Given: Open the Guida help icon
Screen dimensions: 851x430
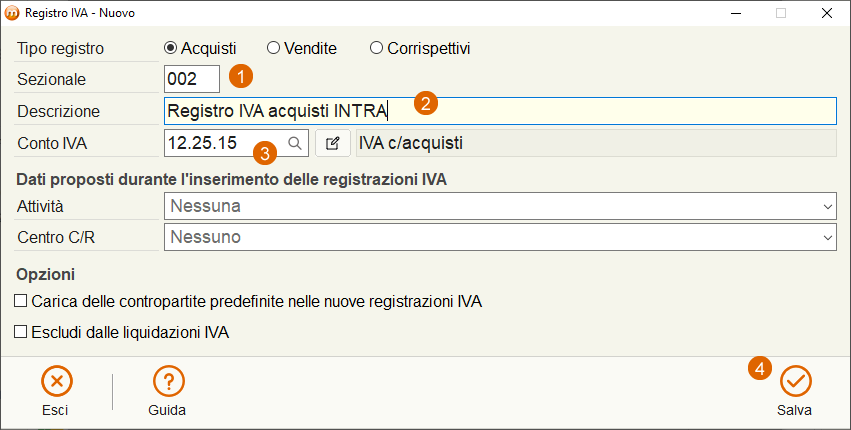Looking at the screenshot, I should click(x=169, y=382).
